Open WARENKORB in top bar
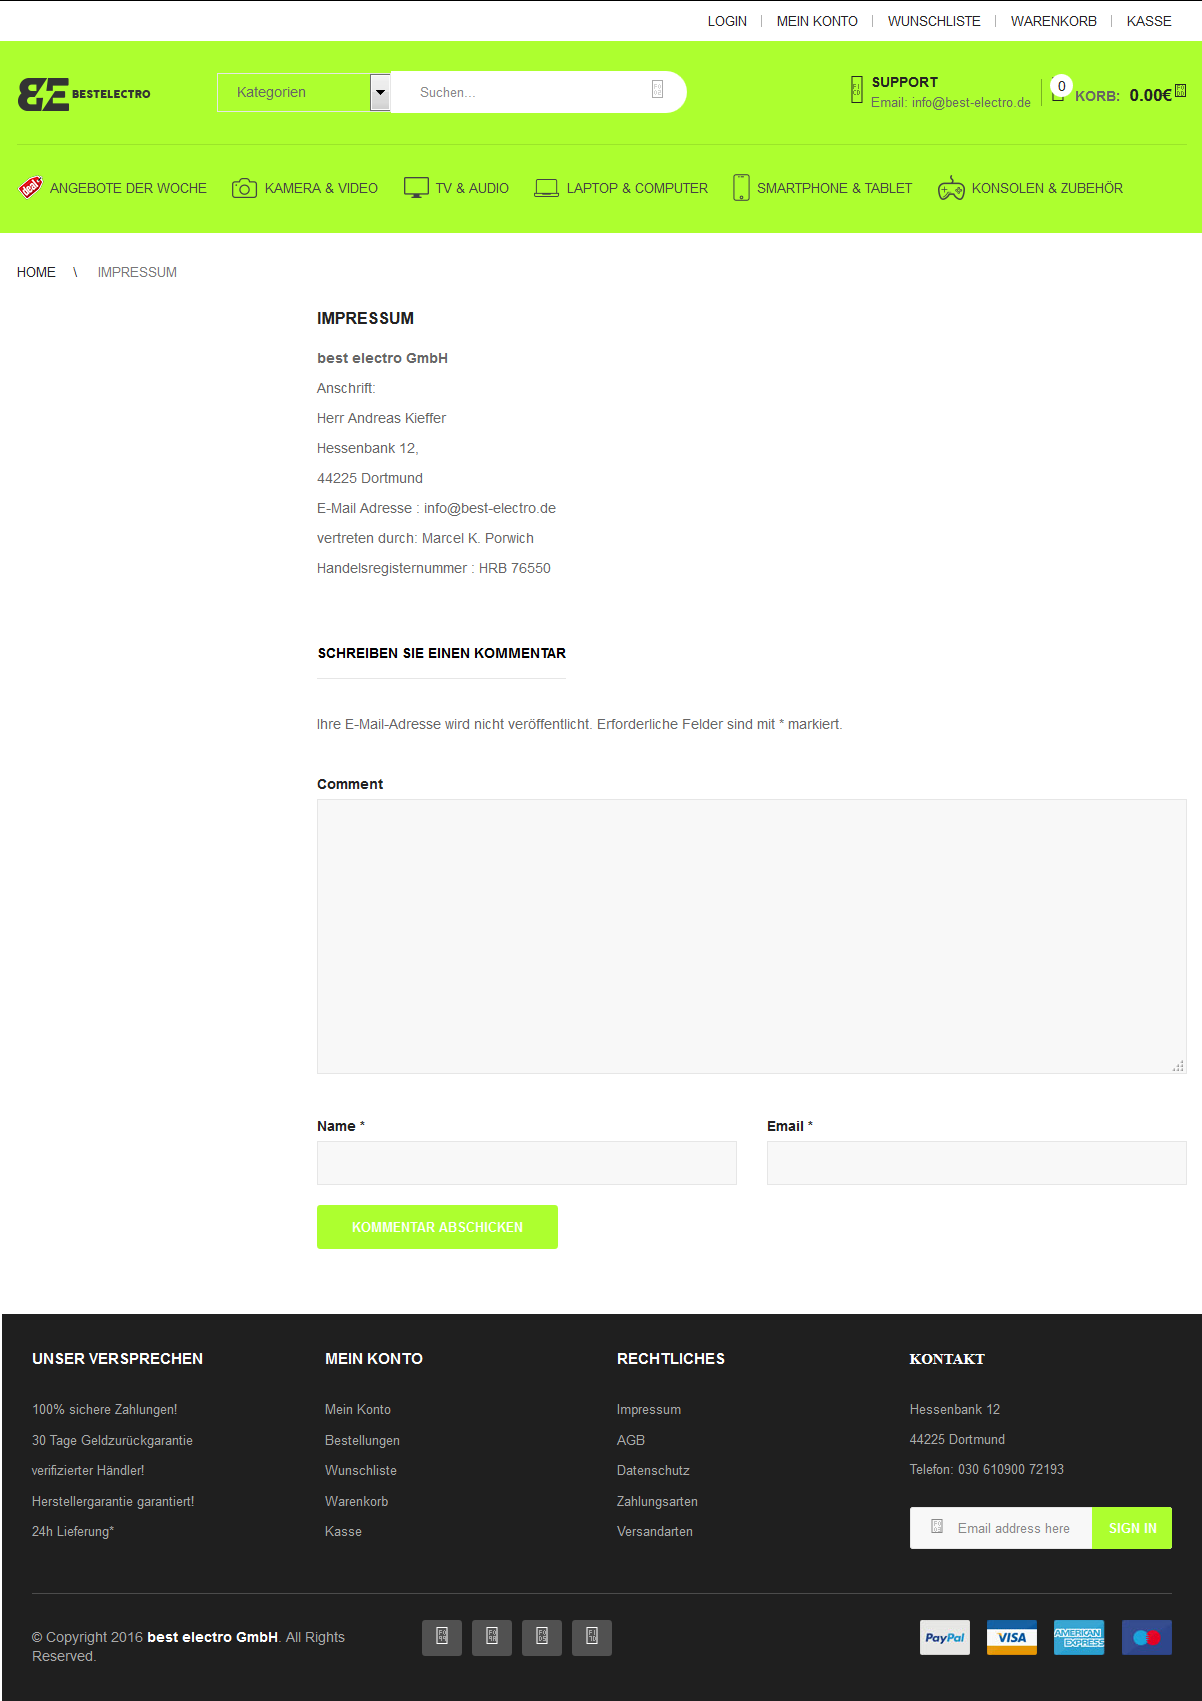This screenshot has height=1701, width=1202. (x=1054, y=21)
